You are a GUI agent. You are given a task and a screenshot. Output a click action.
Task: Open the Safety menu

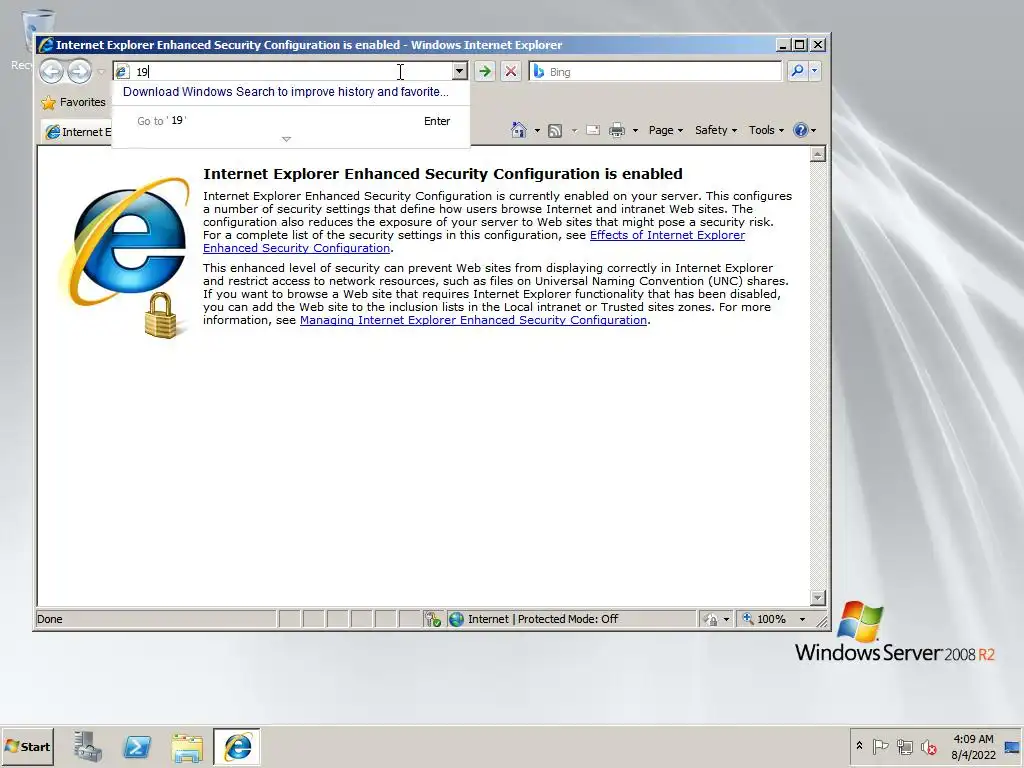tap(716, 130)
